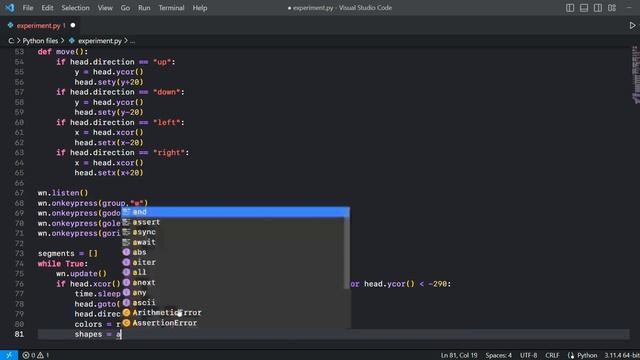Click 'Ln 81, Col 19' cursor position
The height and width of the screenshot is (360, 640).
[459, 355]
